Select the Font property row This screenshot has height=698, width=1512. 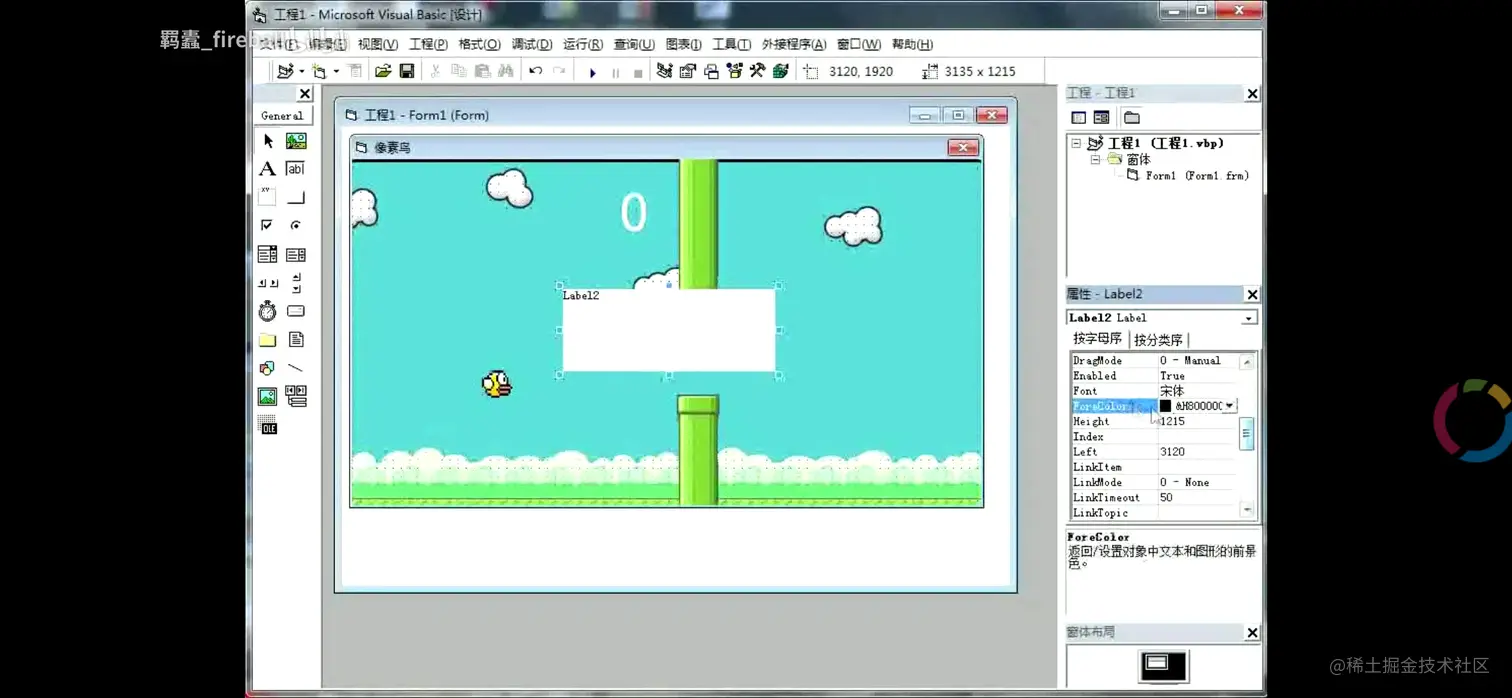pos(1153,391)
